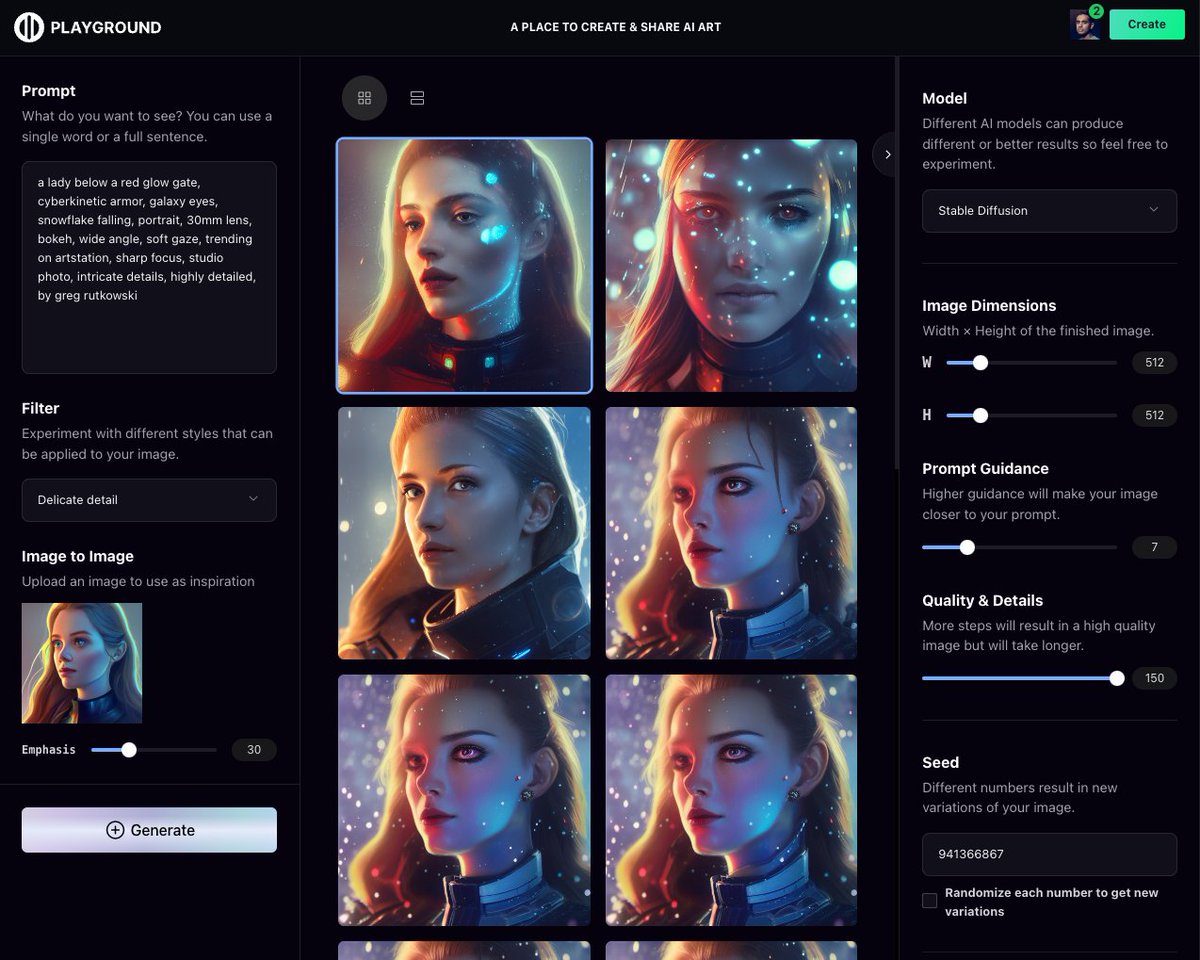The height and width of the screenshot is (960, 1200).
Task: Switch to grid view layout
Action: pyautogui.click(x=364, y=98)
